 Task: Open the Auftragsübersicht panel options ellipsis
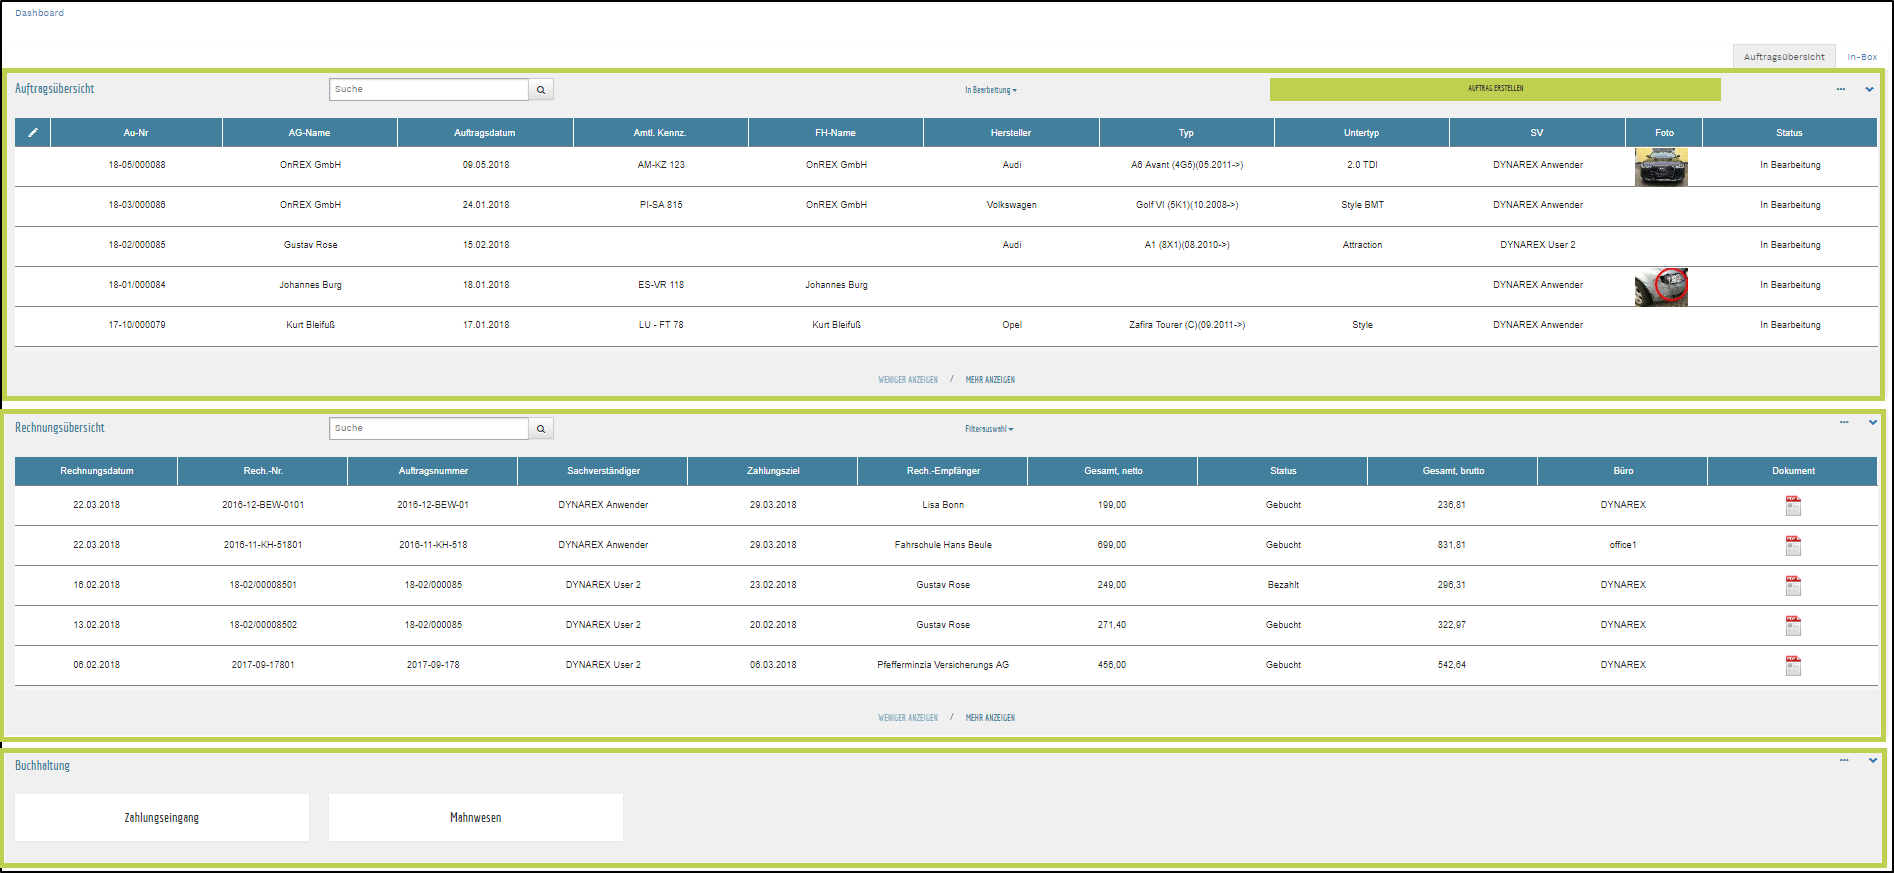(1840, 89)
